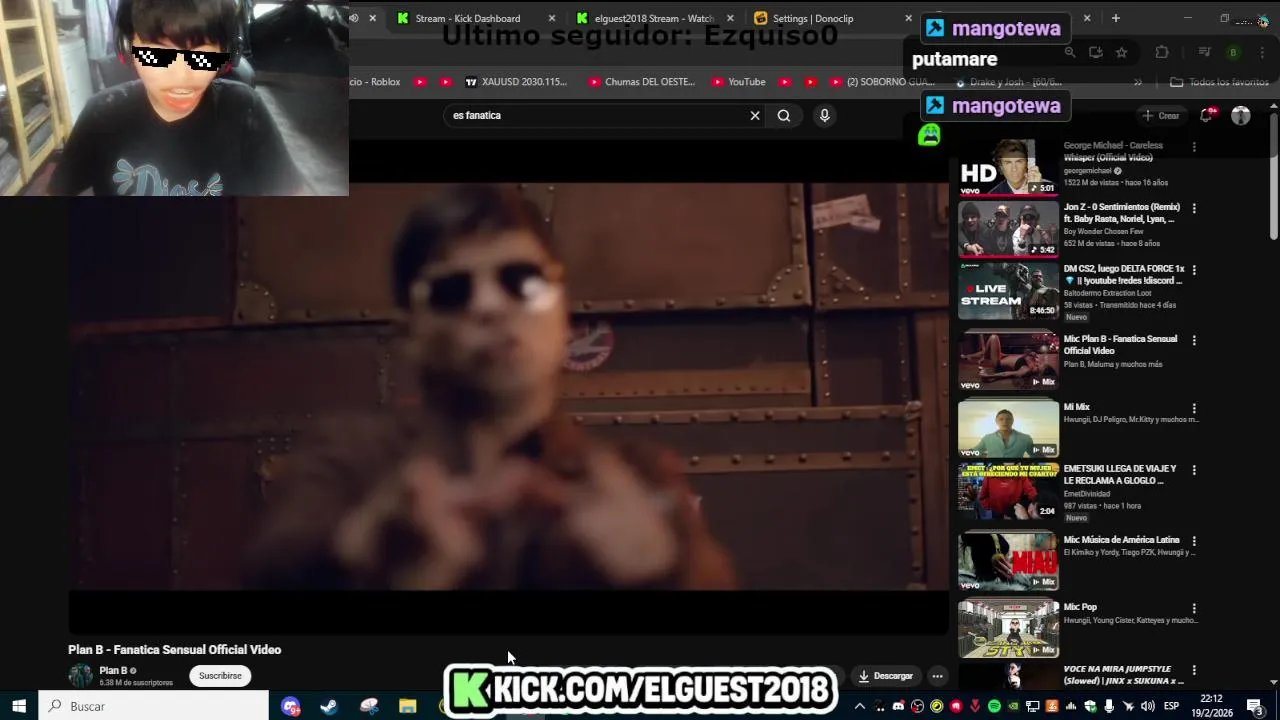Click the zoom magnifier icon in address bar

(1069, 52)
